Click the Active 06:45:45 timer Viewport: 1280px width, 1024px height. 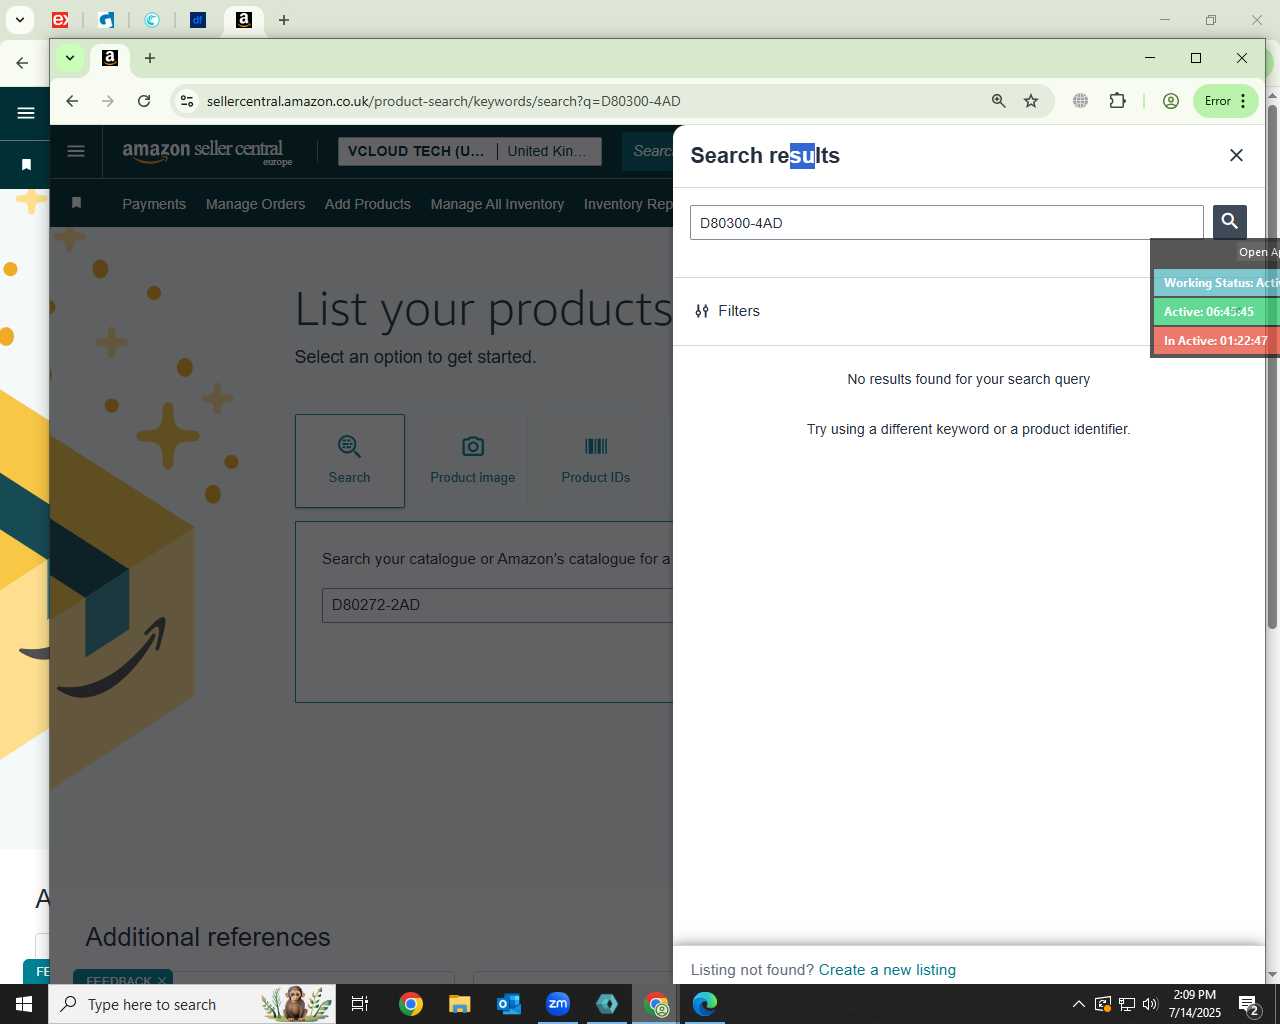(1216, 312)
